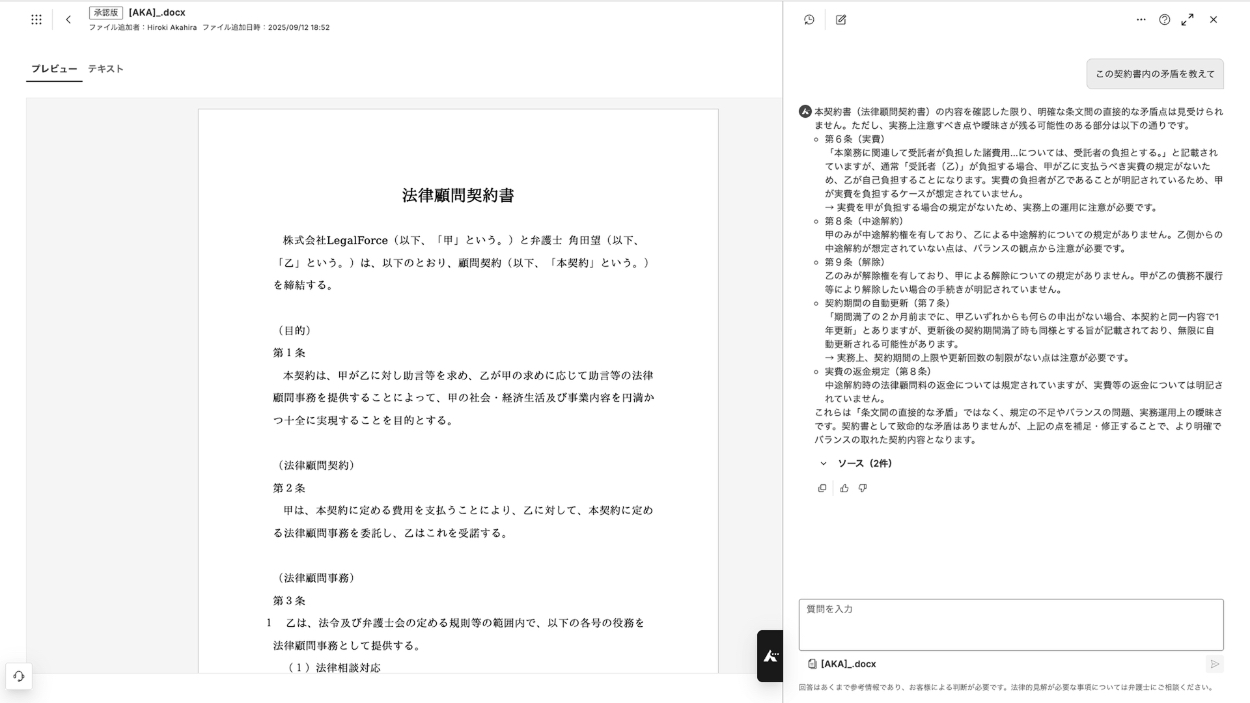Click the 承認版 status badge
Image resolution: width=1250 pixels, height=703 pixels.
point(105,12)
